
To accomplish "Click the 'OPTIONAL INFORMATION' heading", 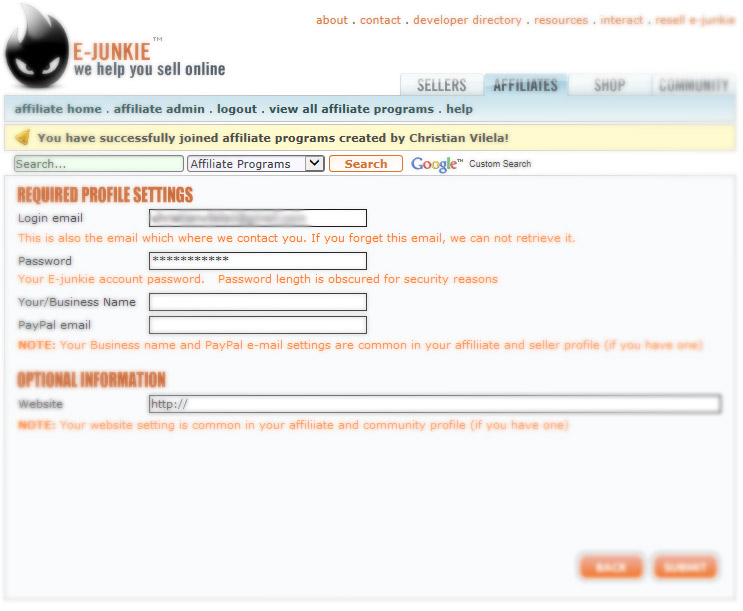I will [x=91, y=380].
